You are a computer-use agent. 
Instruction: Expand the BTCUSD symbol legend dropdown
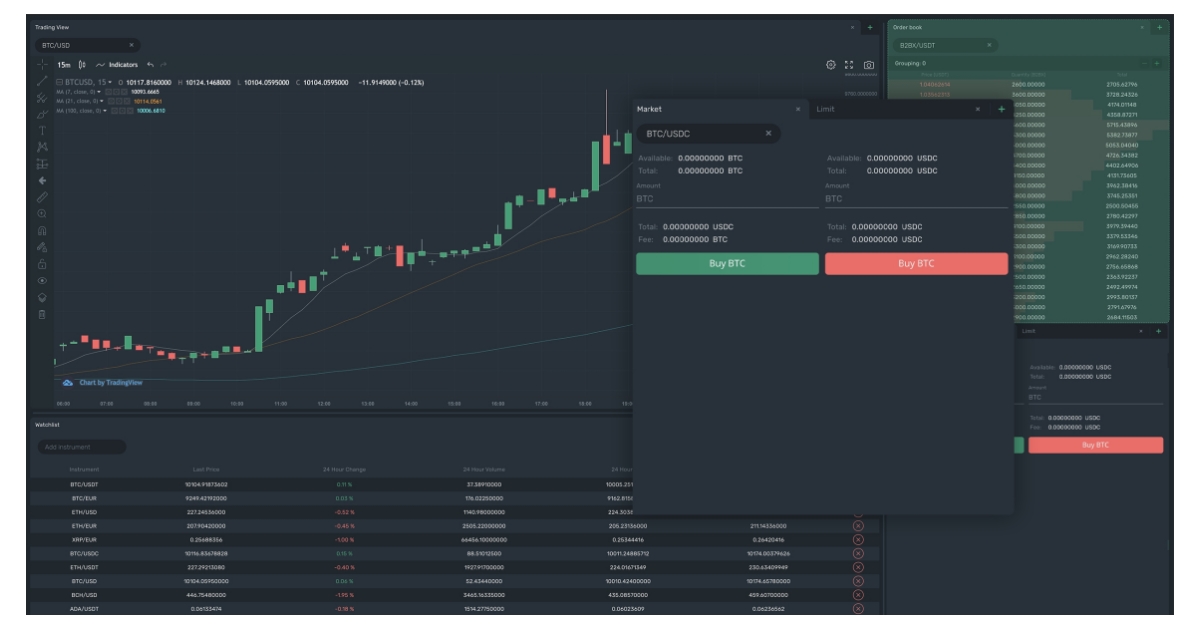point(110,82)
